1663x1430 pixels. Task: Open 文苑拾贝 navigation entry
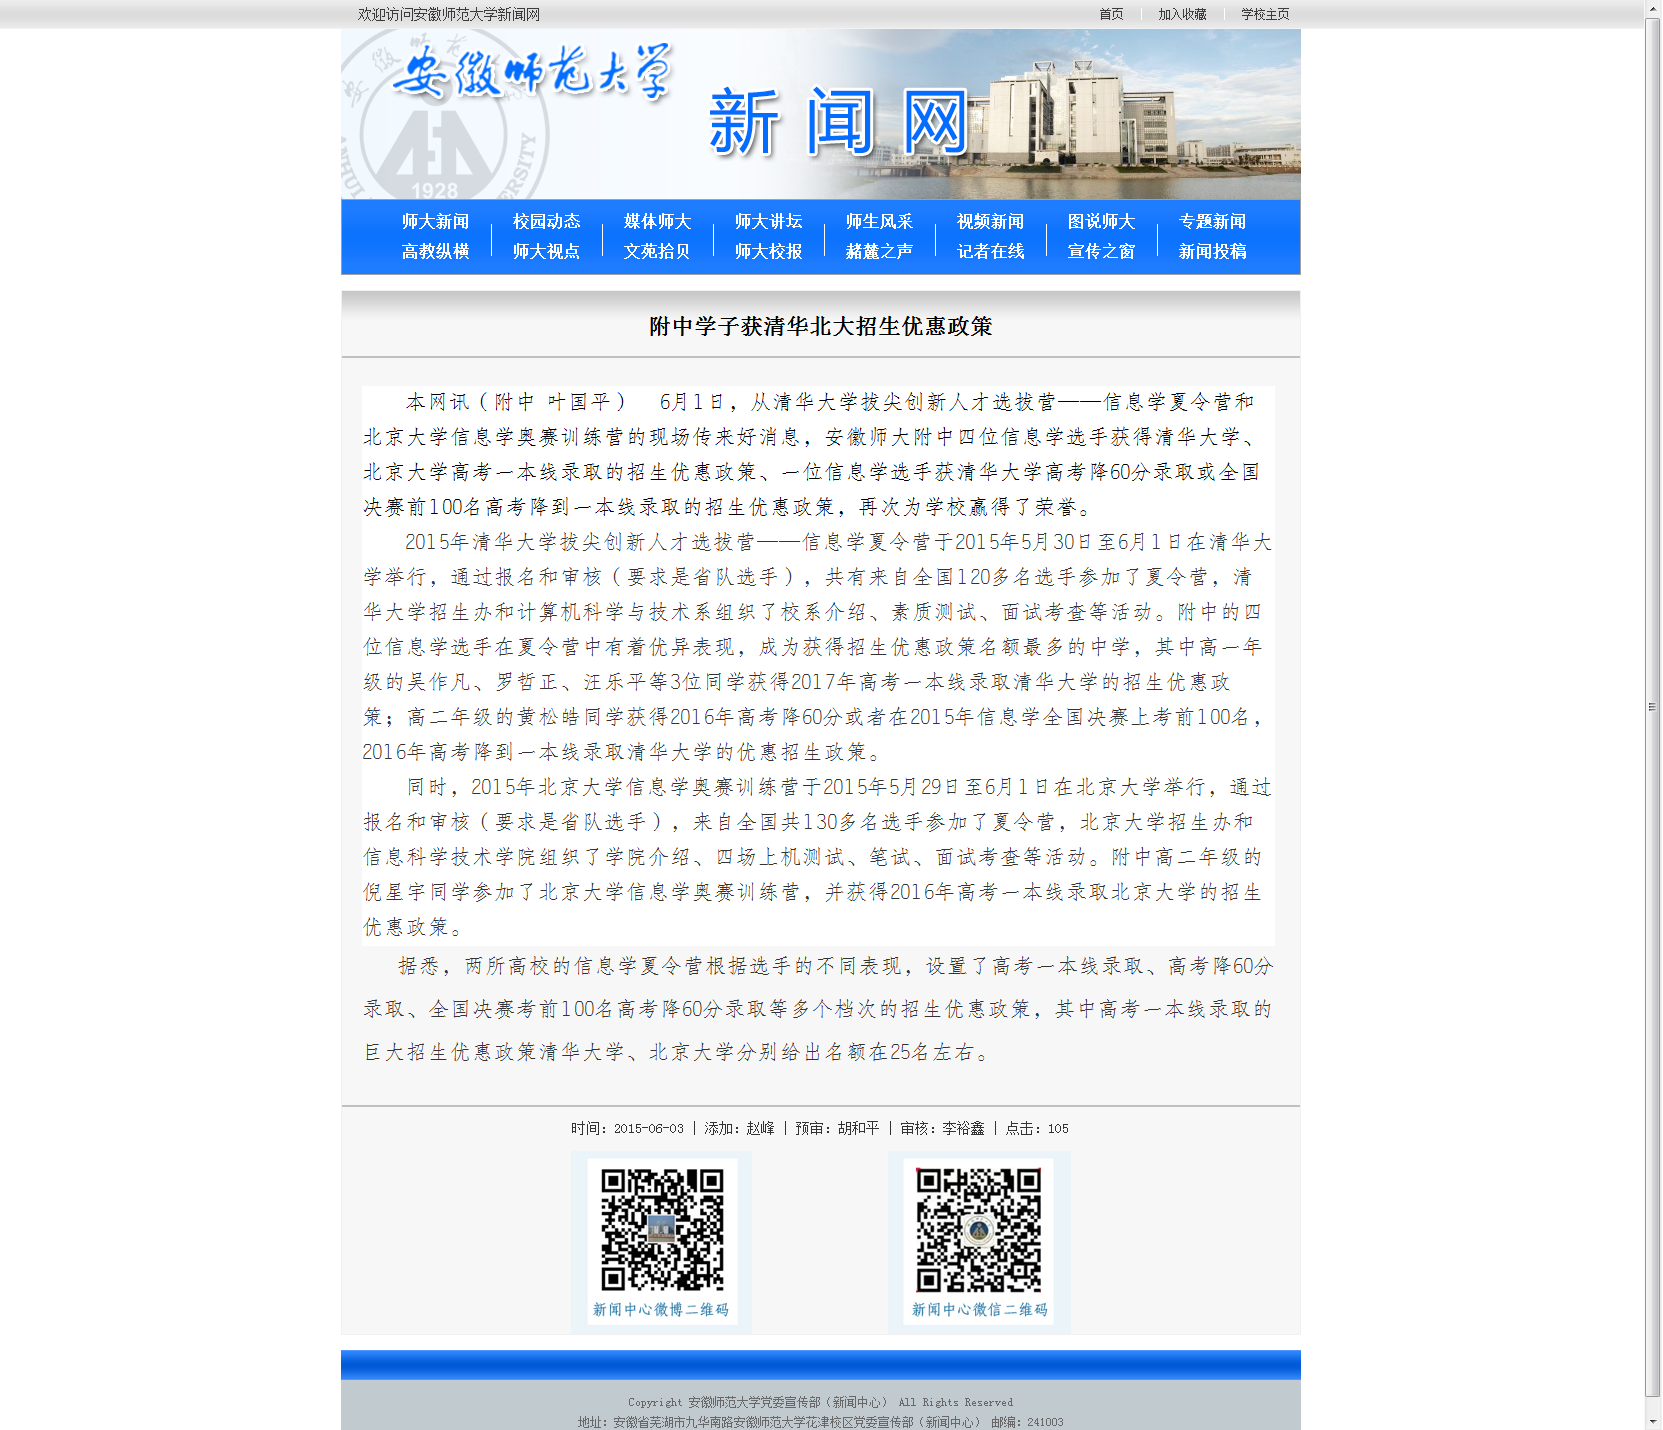click(657, 252)
